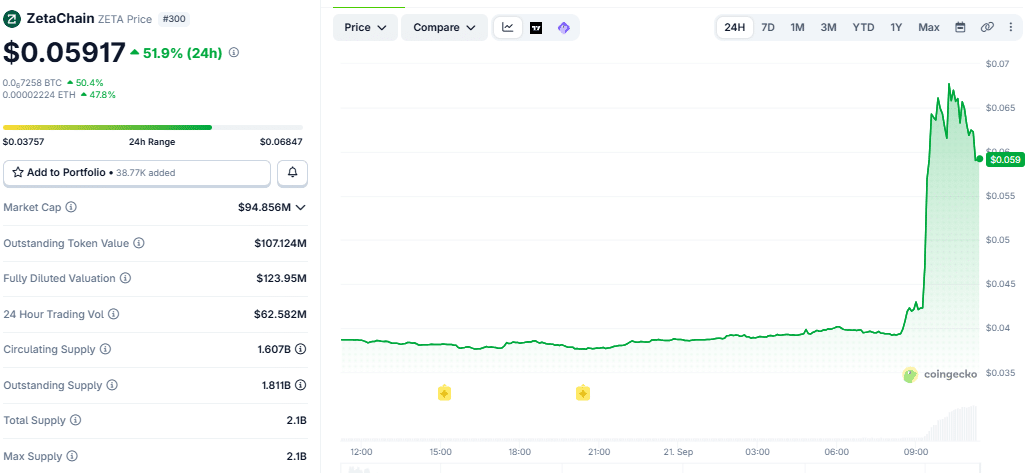Select the 24H time range
The width and height of the screenshot is (1027, 473).
coord(735,28)
